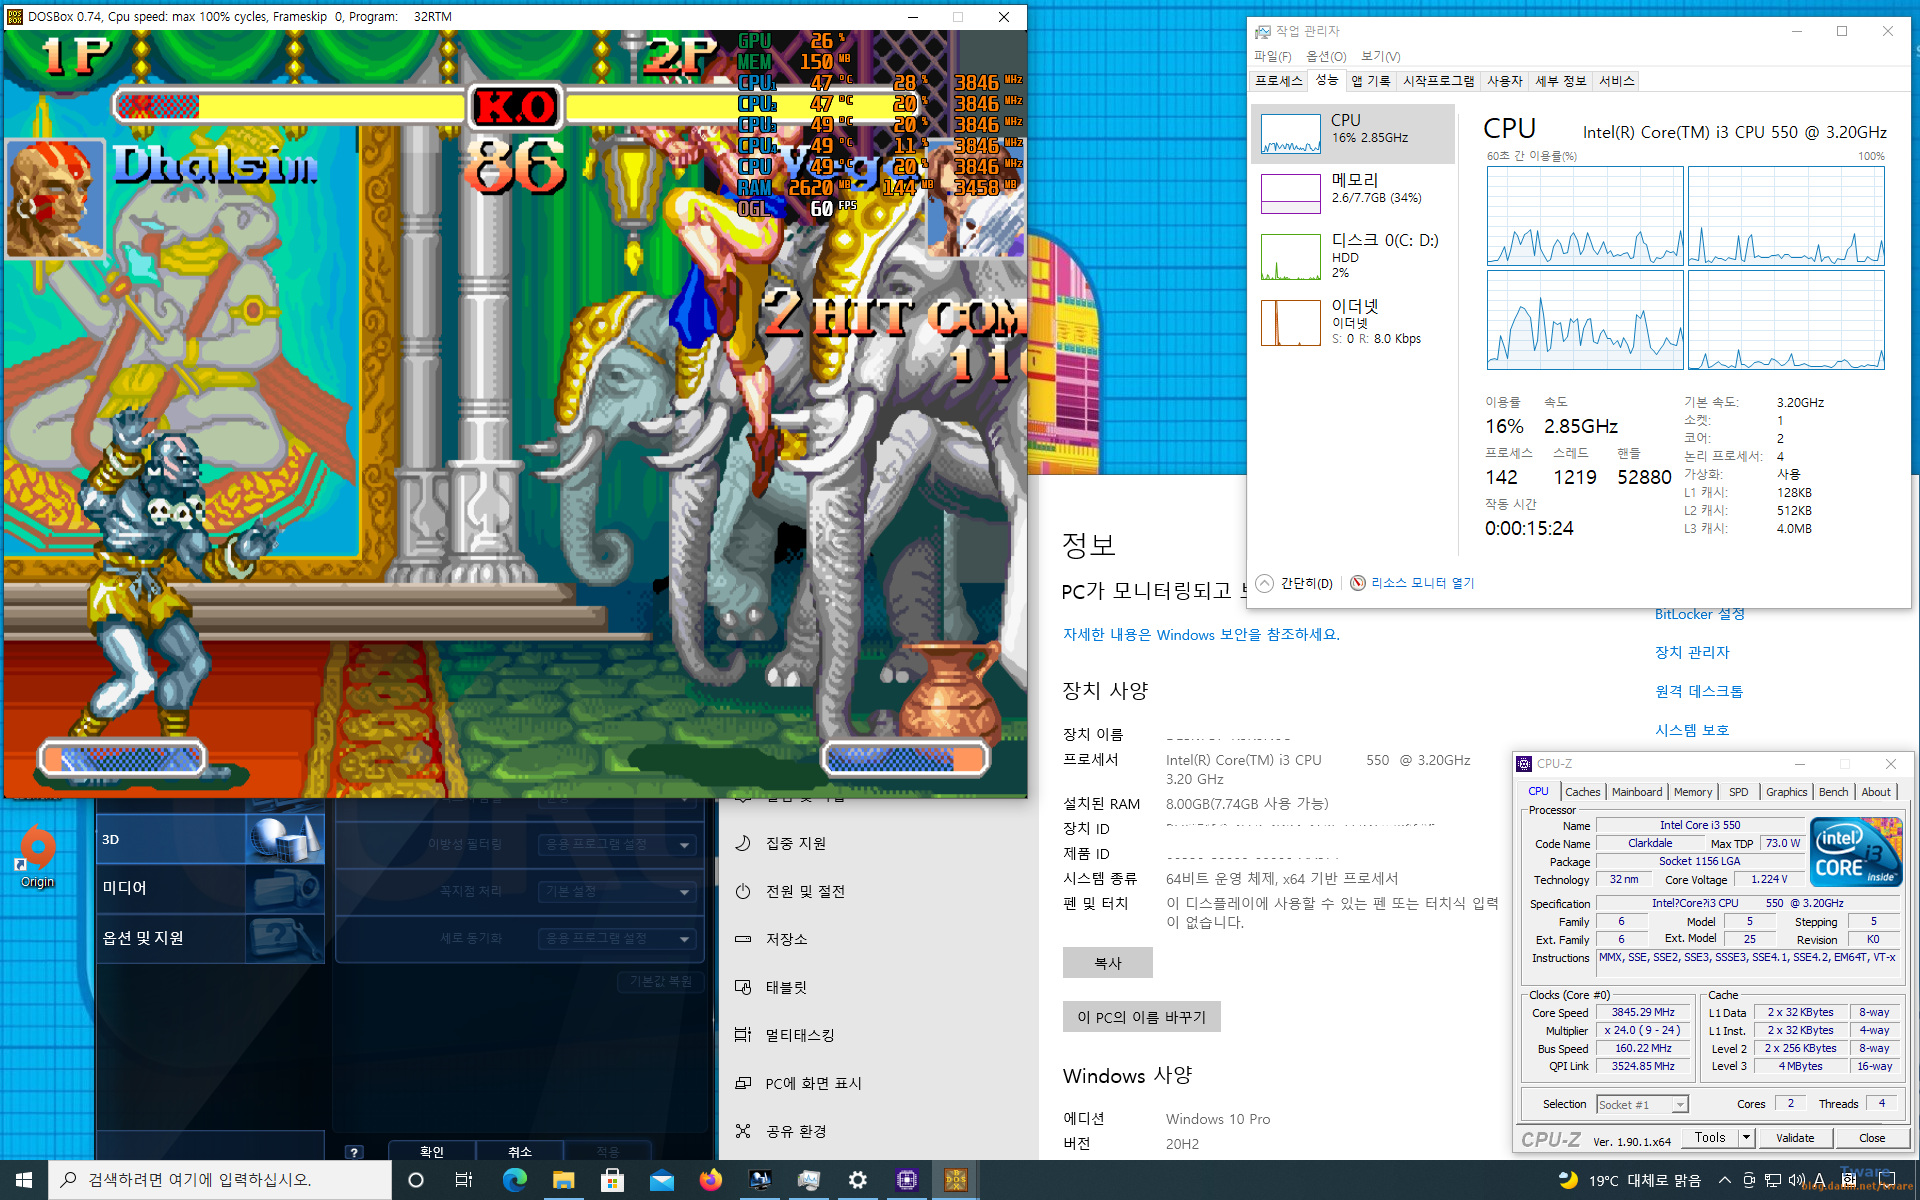
Task: Open 집중 지원 settings entry
Action: [x=795, y=843]
